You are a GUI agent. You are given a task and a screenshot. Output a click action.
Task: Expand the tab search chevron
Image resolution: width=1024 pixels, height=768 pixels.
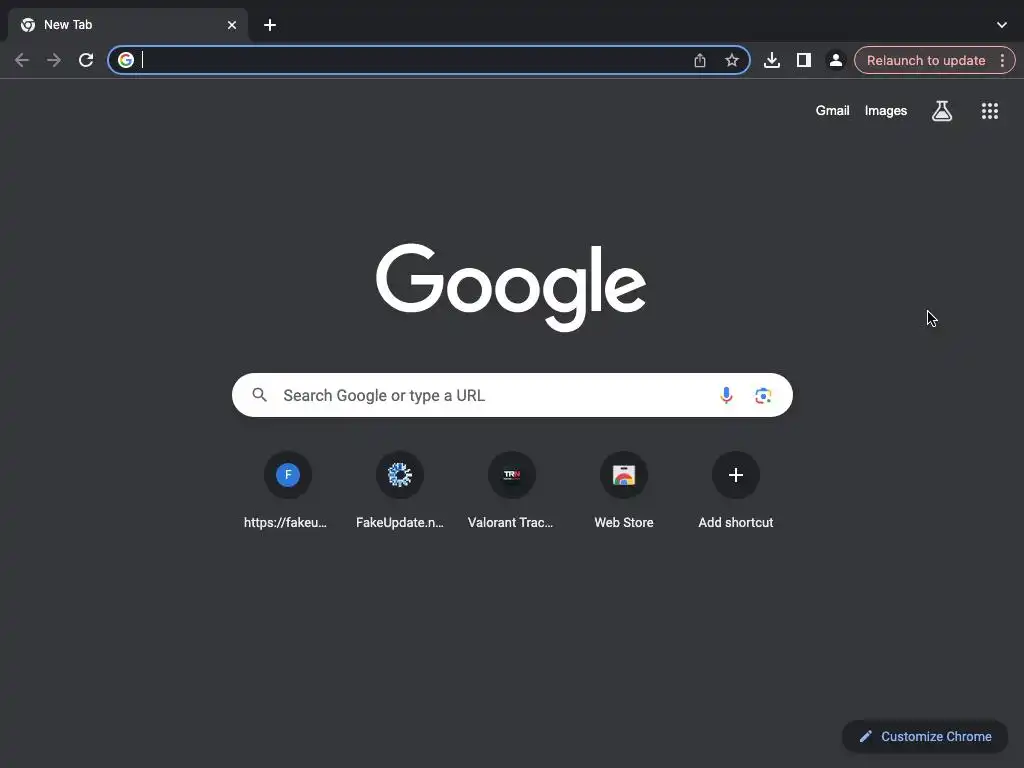coord(1002,25)
